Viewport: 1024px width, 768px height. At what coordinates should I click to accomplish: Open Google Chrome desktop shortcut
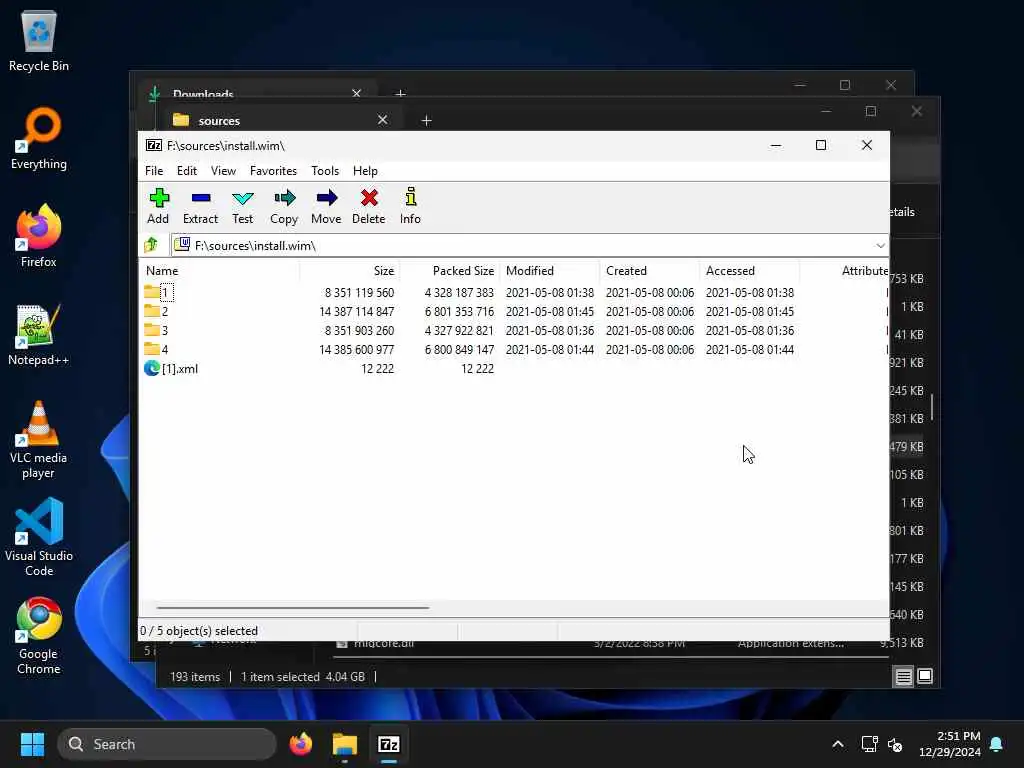pyautogui.click(x=39, y=636)
